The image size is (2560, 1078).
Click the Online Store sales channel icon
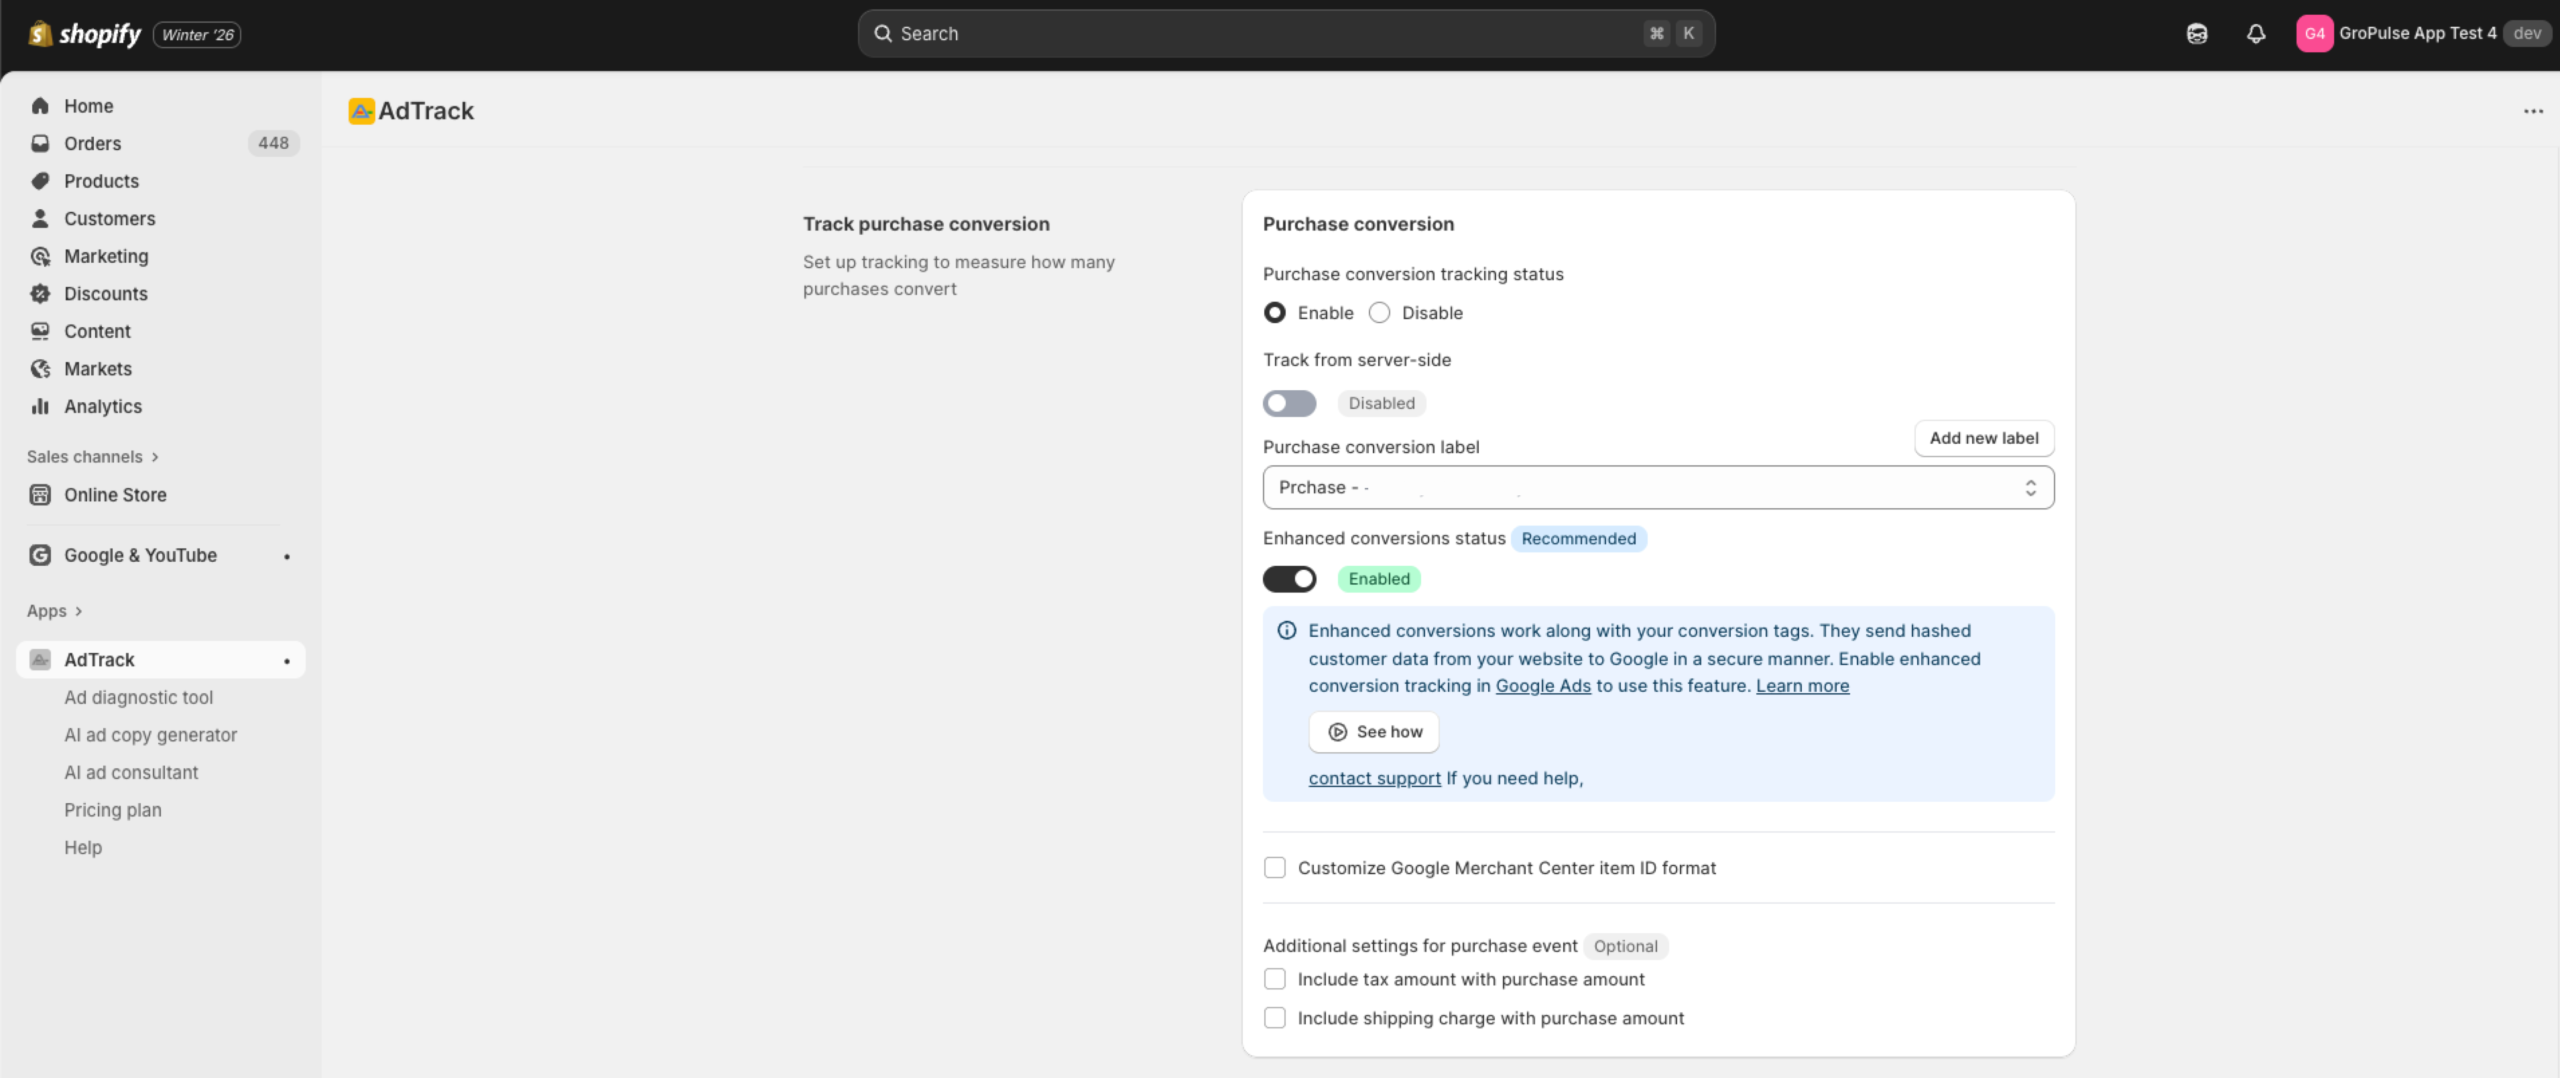click(x=39, y=494)
